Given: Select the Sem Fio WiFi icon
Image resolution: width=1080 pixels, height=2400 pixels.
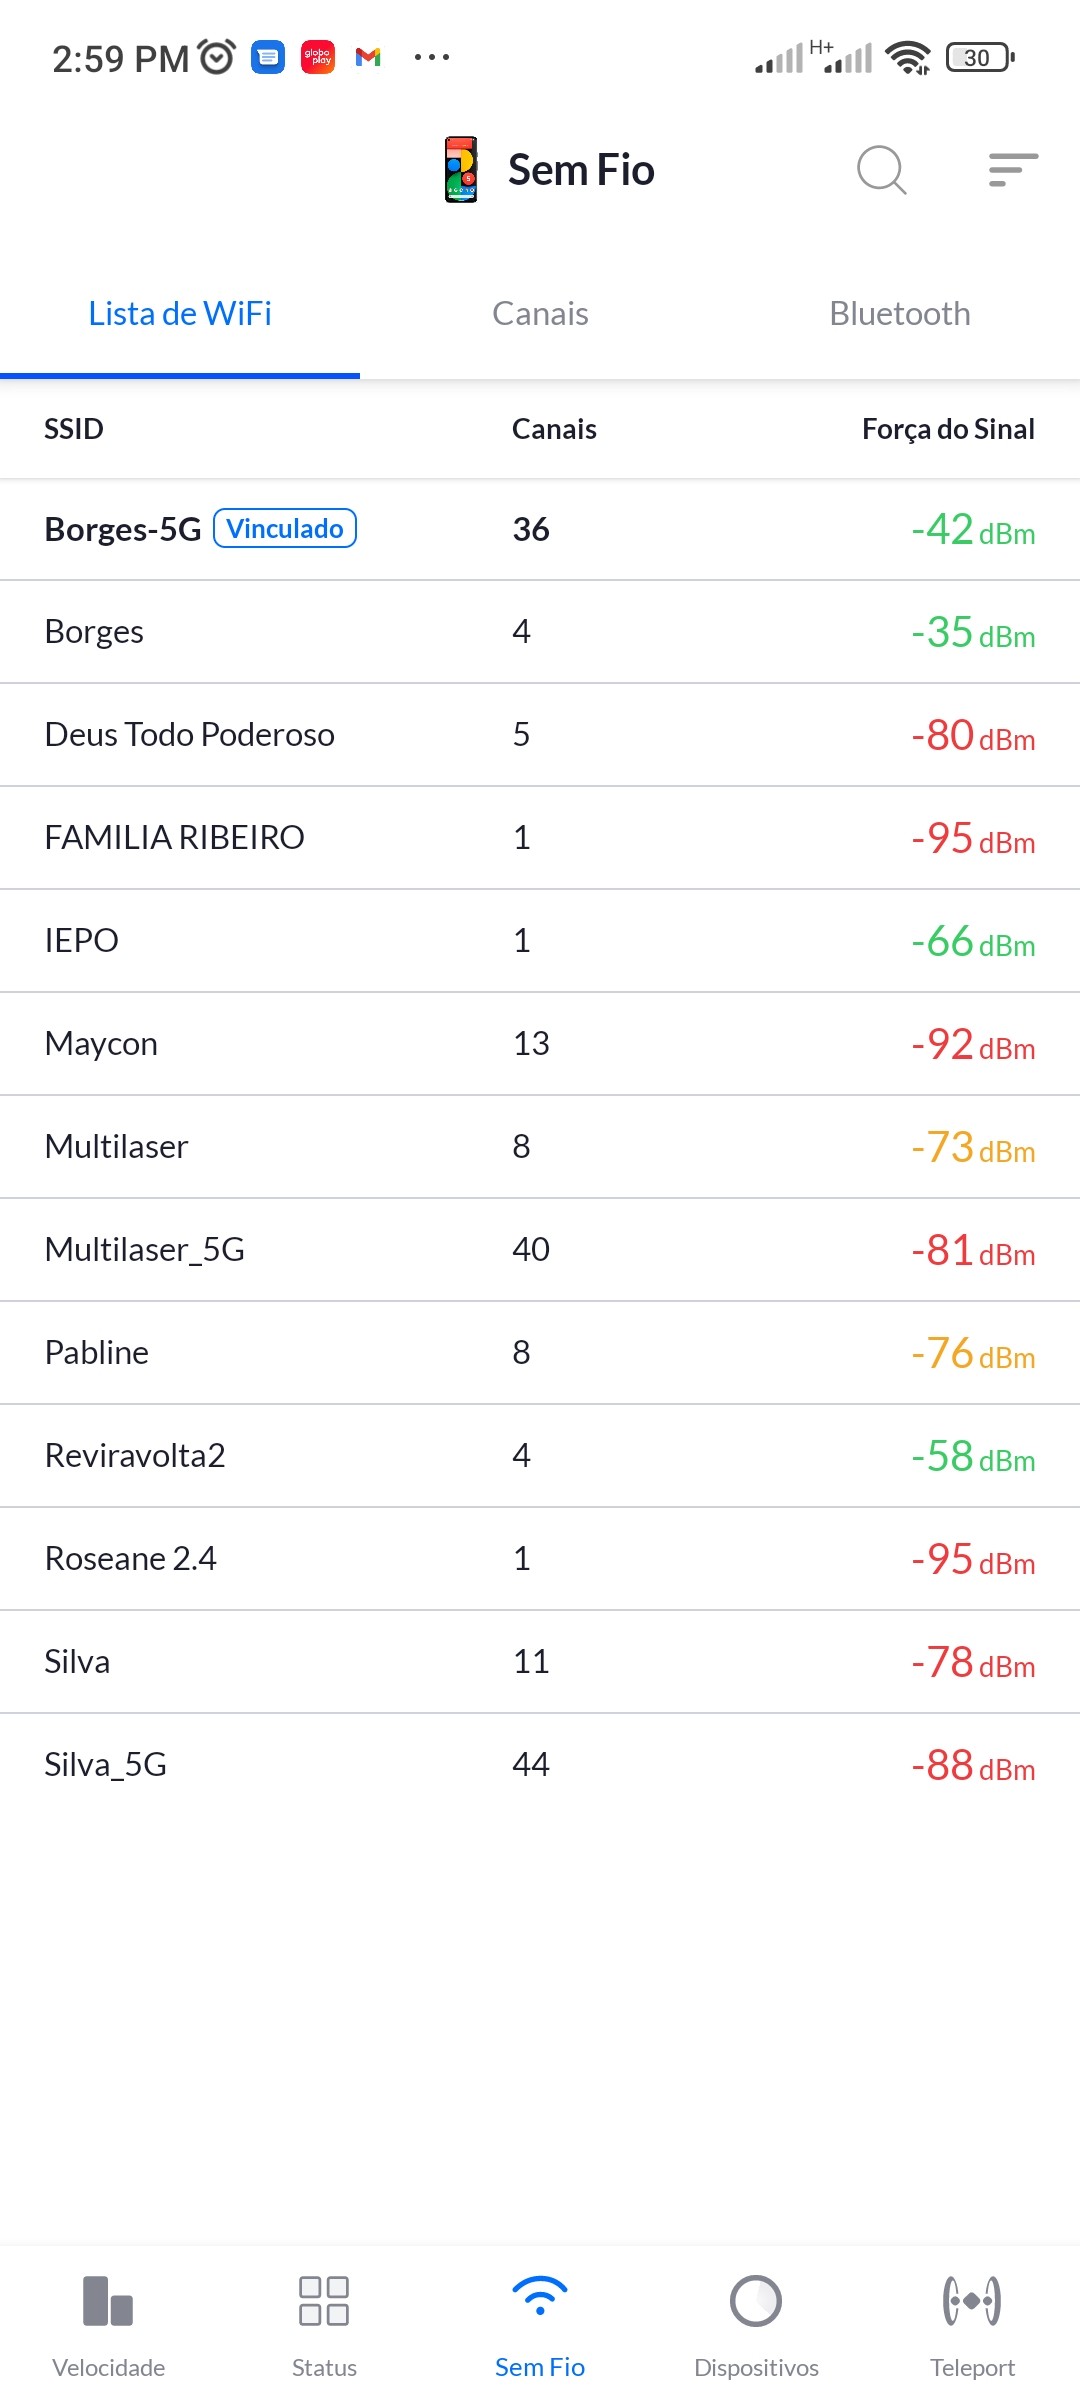Looking at the screenshot, I should point(540,2298).
